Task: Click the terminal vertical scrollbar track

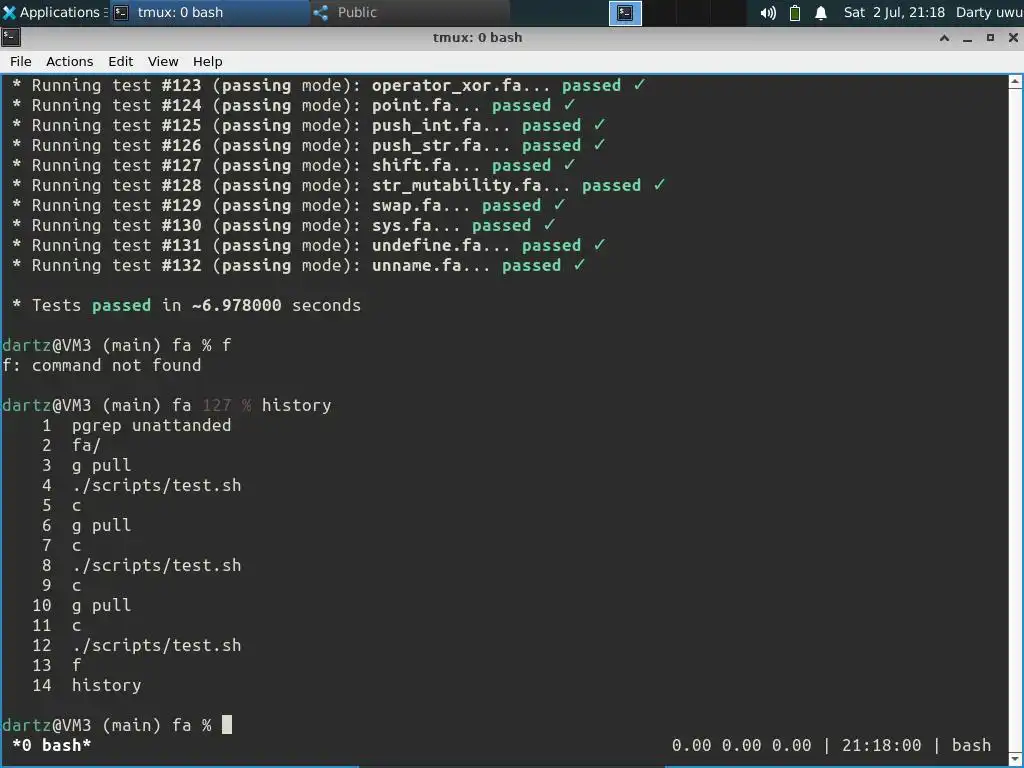Action: tap(1016, 420)
